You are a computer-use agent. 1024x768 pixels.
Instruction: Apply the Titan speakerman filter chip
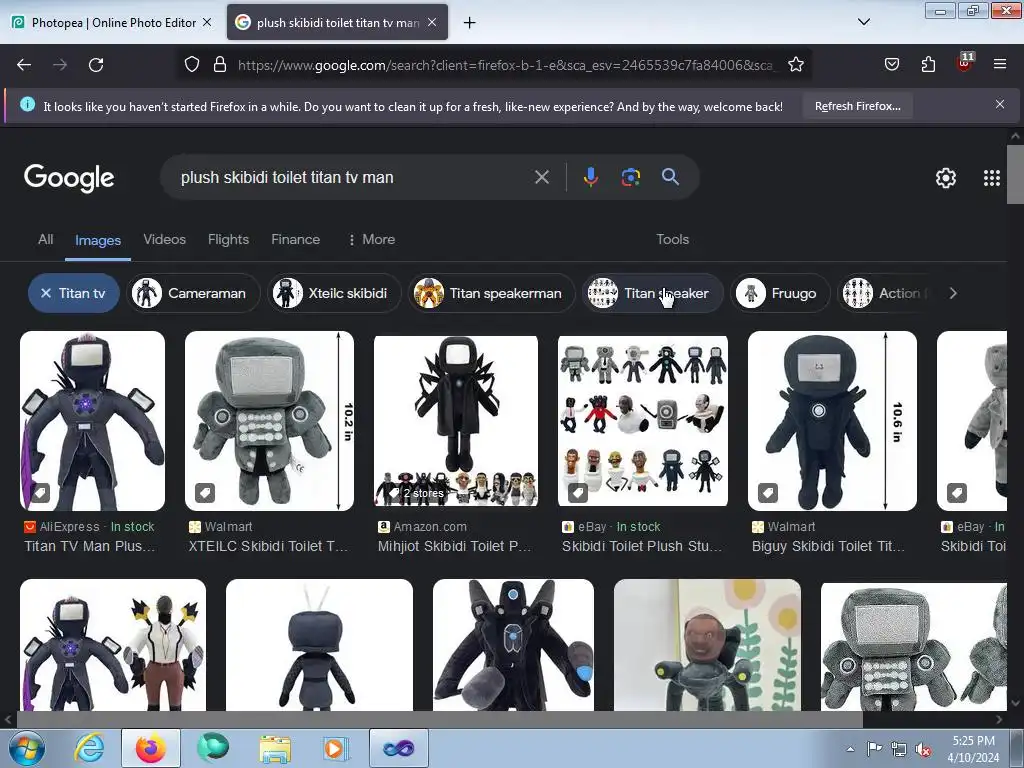click(492, 293)
